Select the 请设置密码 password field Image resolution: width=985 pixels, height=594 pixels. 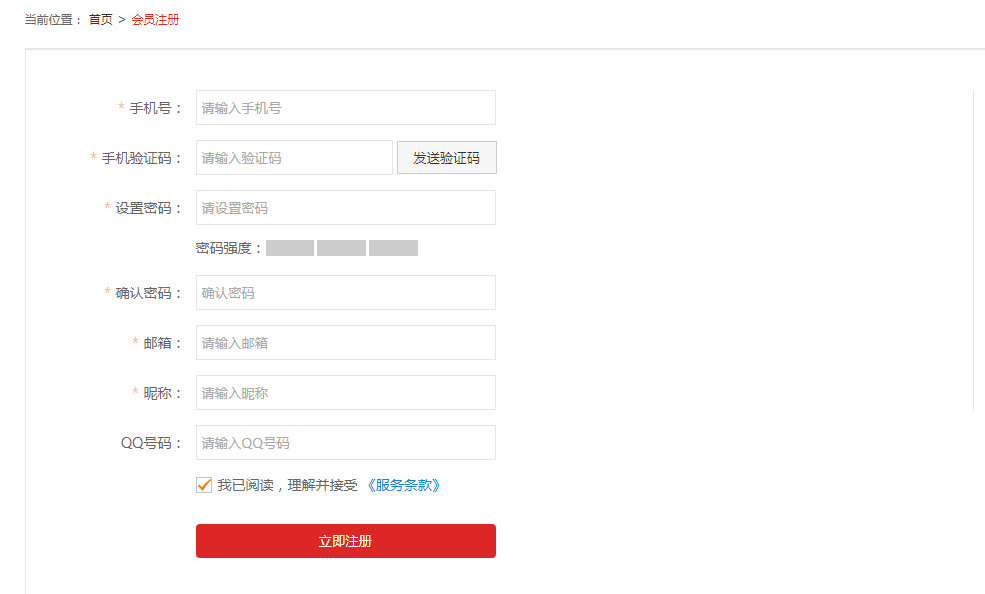coord(345,208)
